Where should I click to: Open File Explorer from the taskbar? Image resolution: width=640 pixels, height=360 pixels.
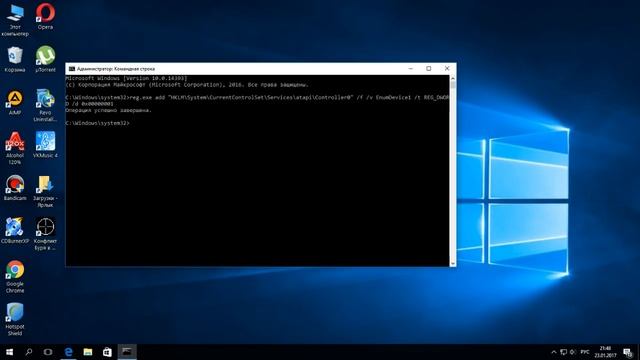[x=88, y=352]
